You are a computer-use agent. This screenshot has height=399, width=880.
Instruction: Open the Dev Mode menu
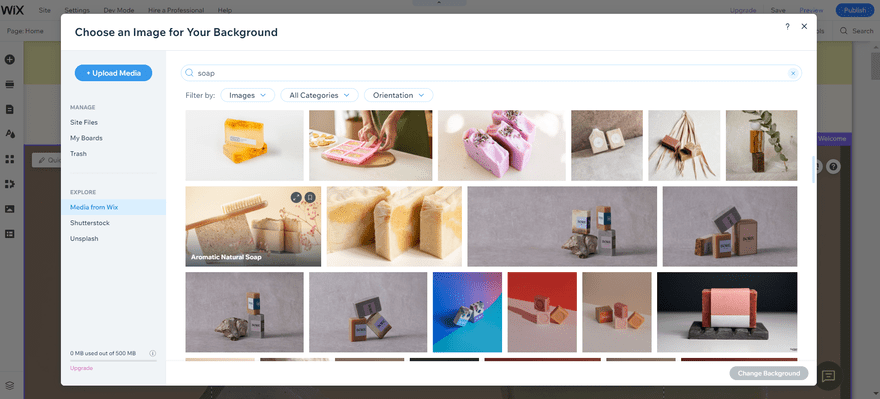118,10
